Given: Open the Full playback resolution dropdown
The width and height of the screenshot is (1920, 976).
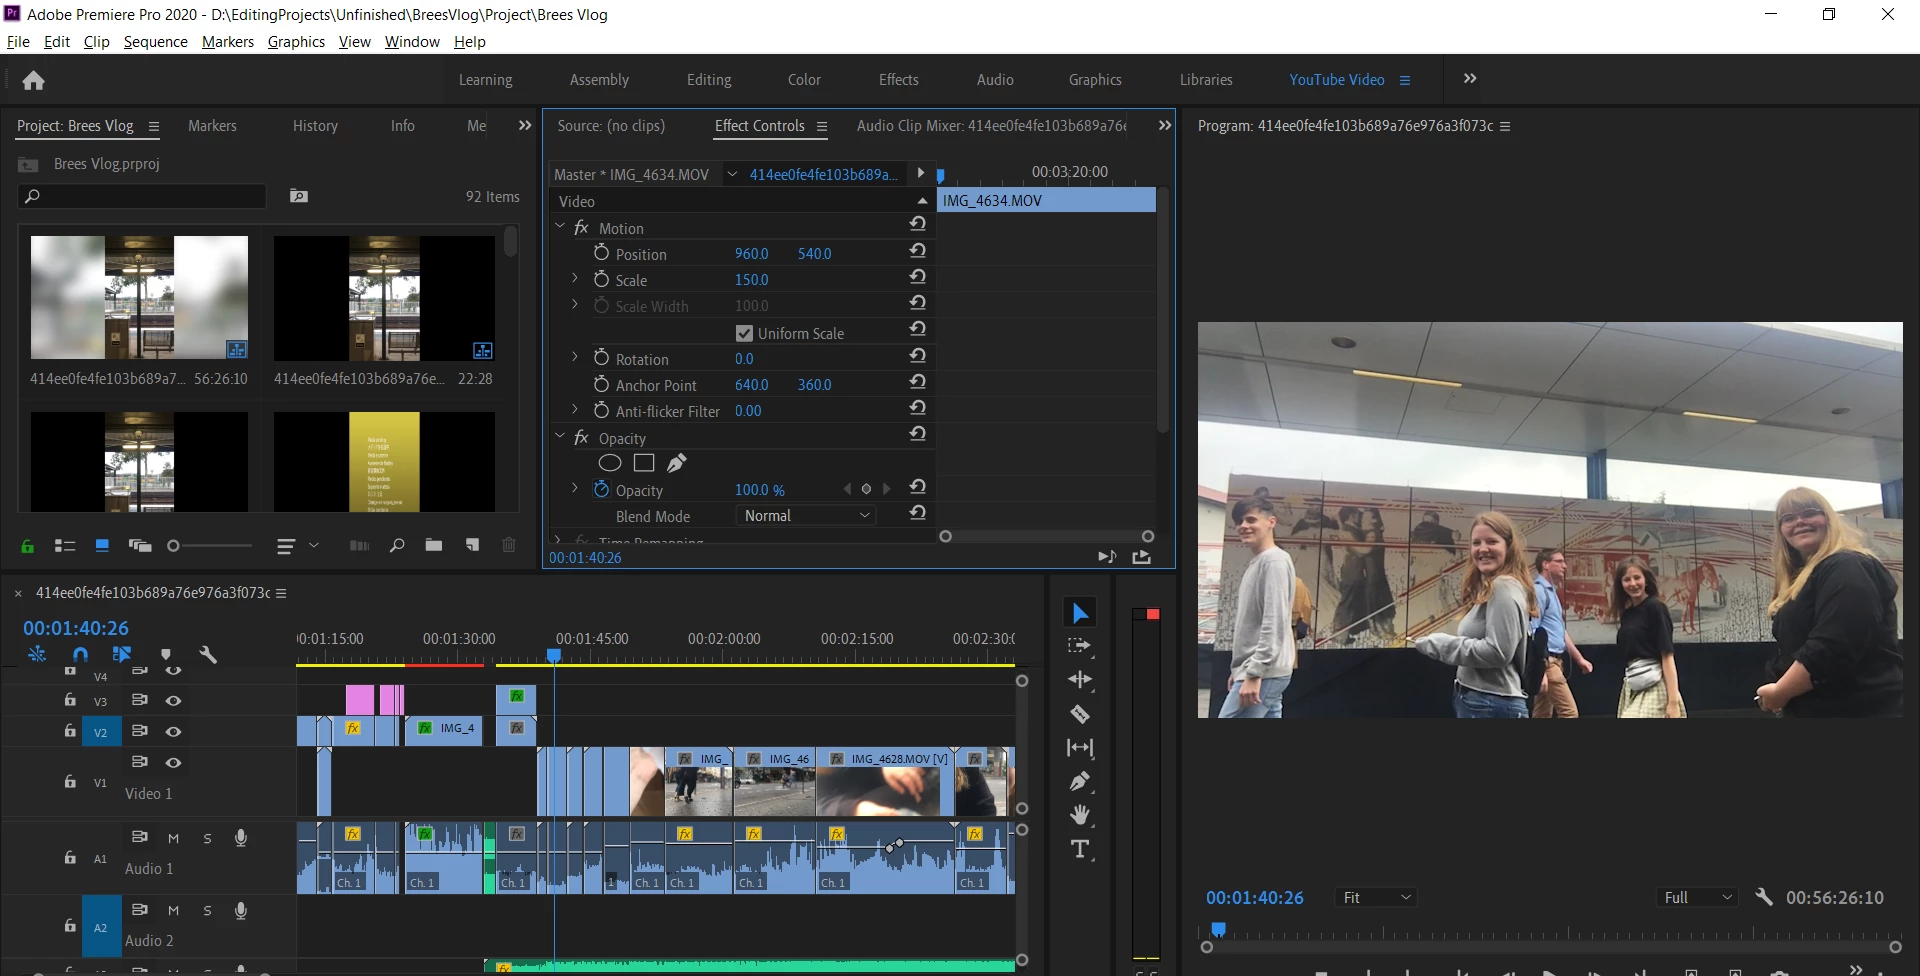Looking at the screenshot, I should click(1698, 898).
